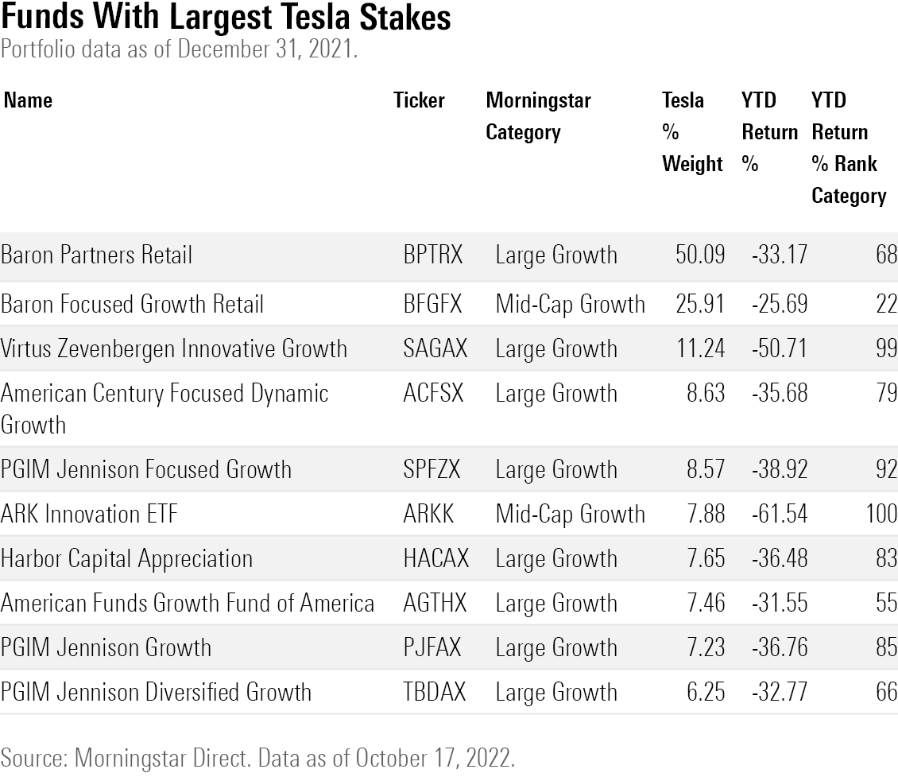Select Baron Focused Growth Retail fund name
The image size is (898, 776).
pos(132,302)
